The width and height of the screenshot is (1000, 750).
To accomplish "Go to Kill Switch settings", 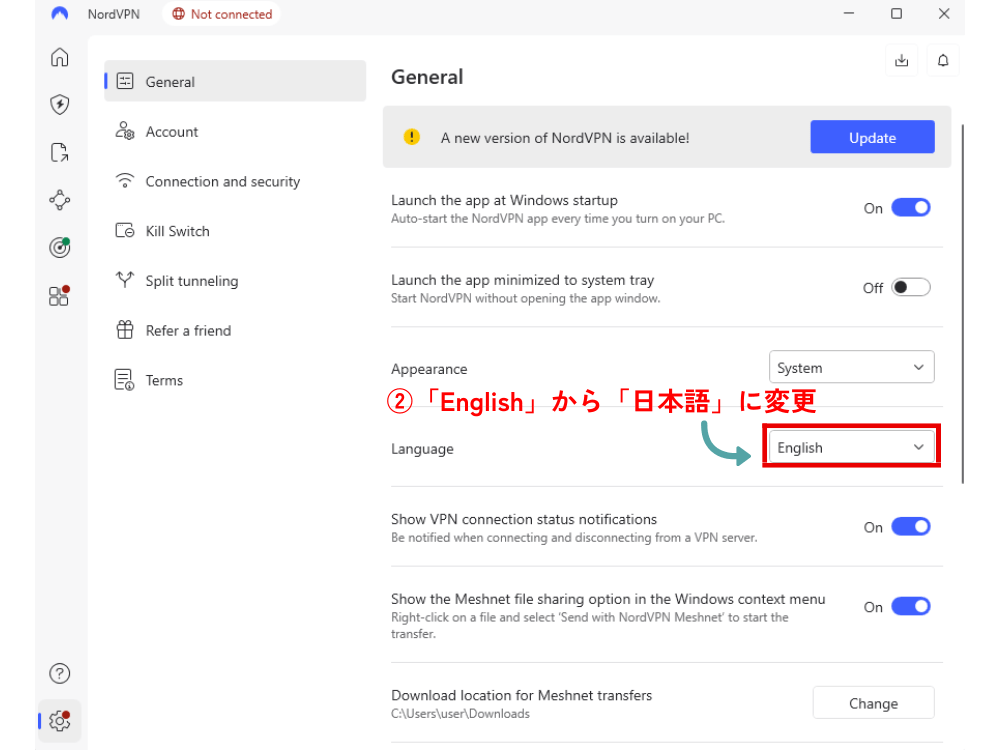I will click(177, 231).
